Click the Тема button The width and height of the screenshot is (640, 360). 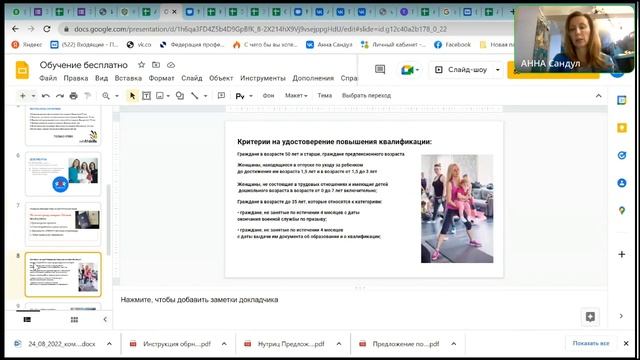(324, 96)
